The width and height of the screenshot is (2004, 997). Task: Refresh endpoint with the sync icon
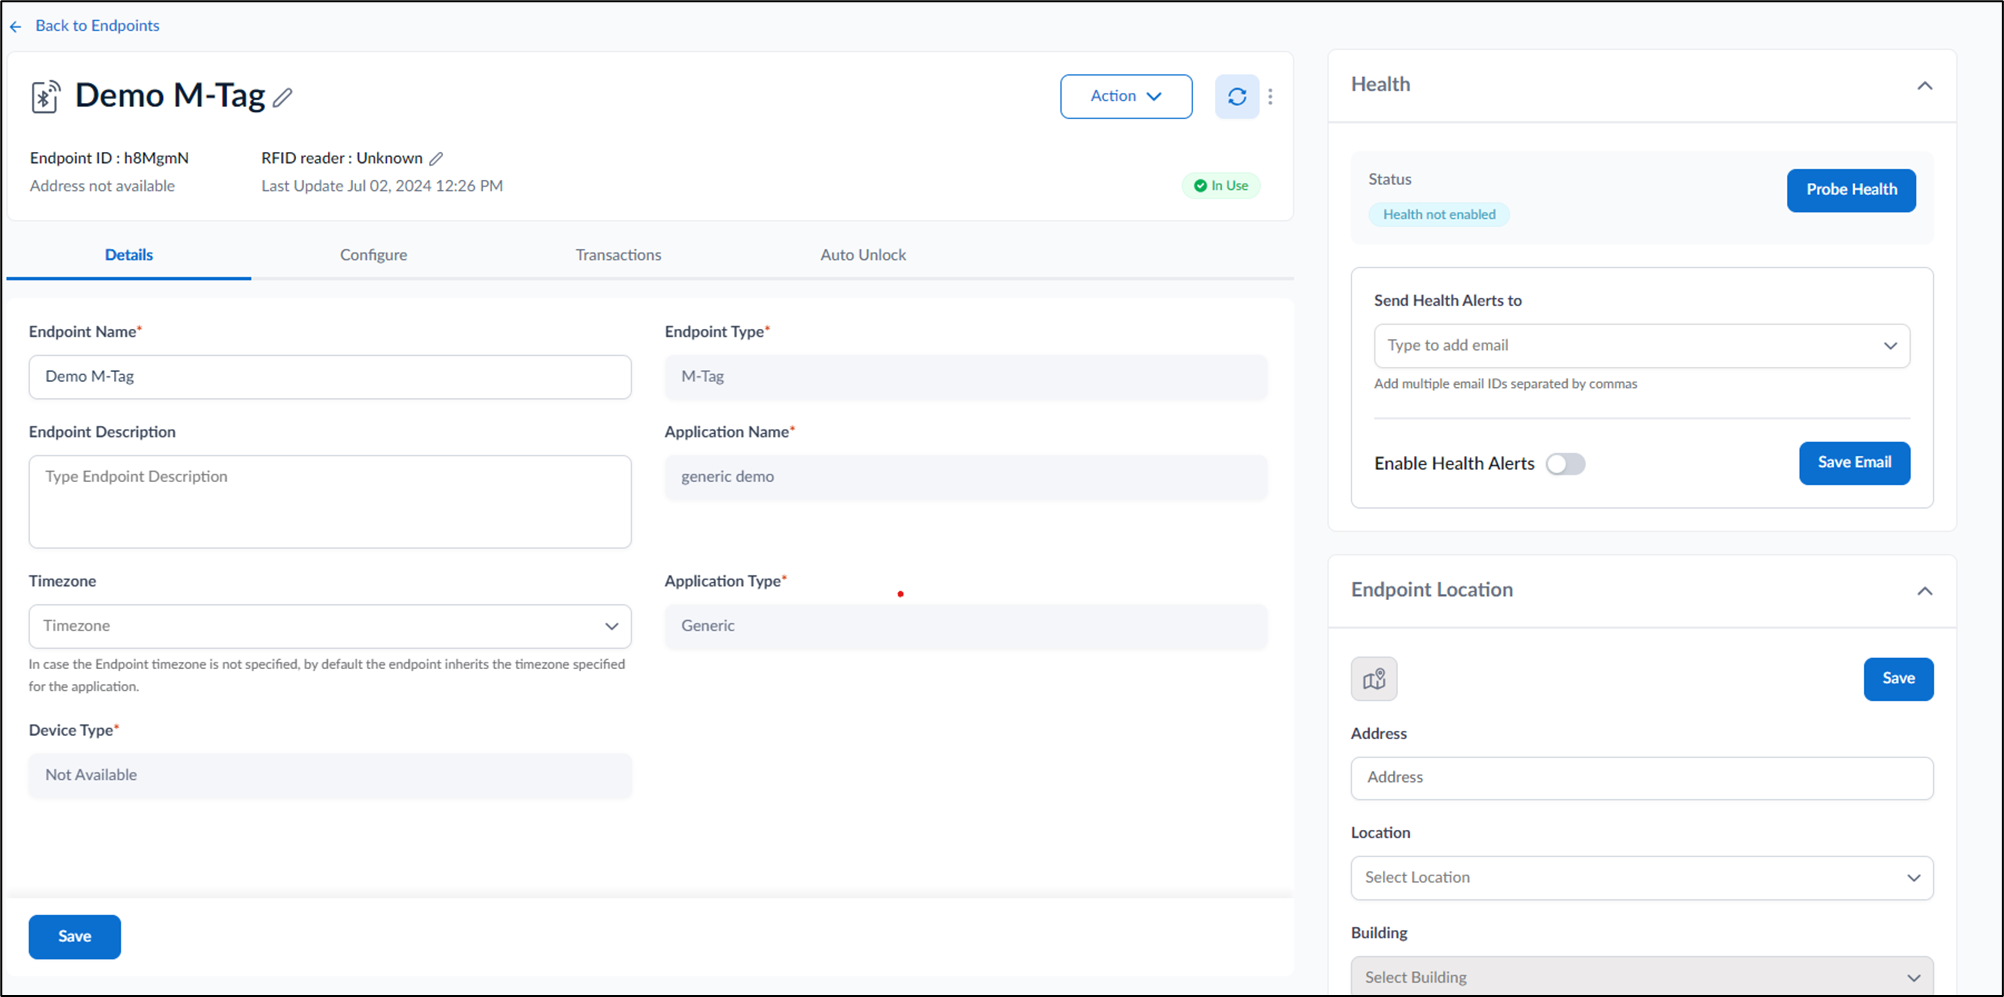1237,97
